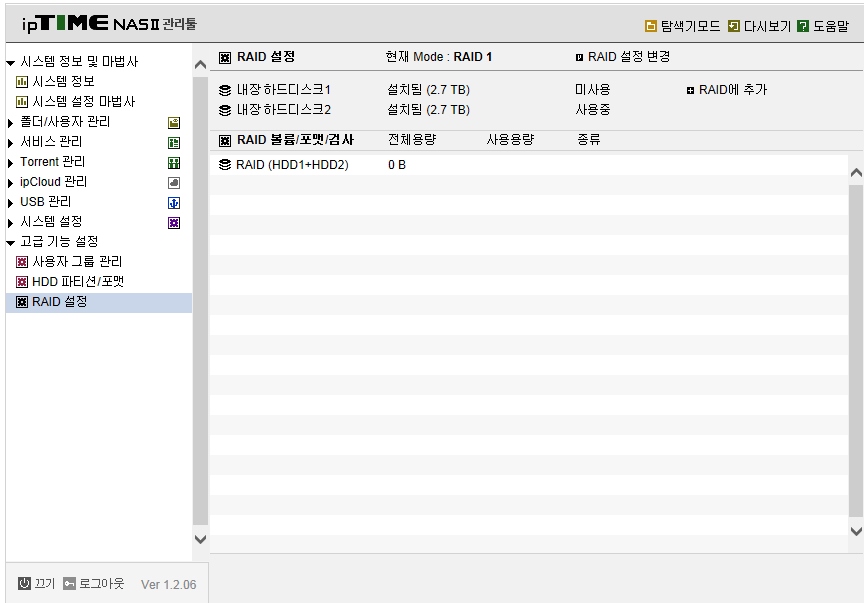
Task: Click the volume list scroll up arrow
Action: [x=856, y=173]
